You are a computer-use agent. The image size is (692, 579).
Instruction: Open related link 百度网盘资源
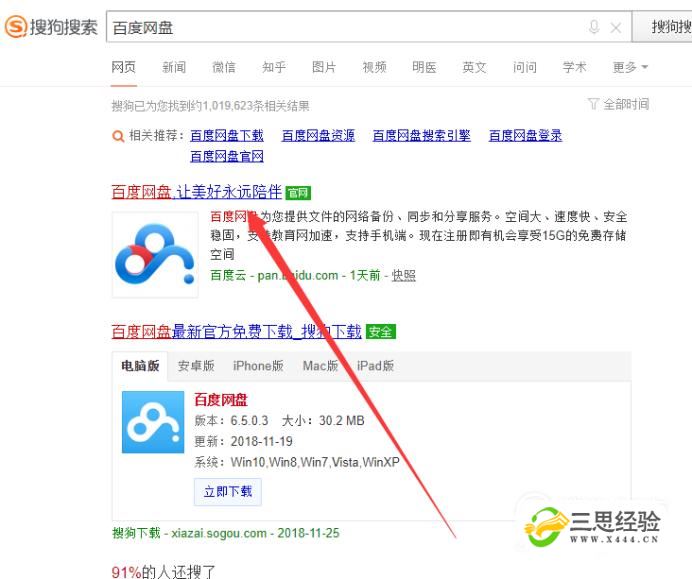click(318, 135)
